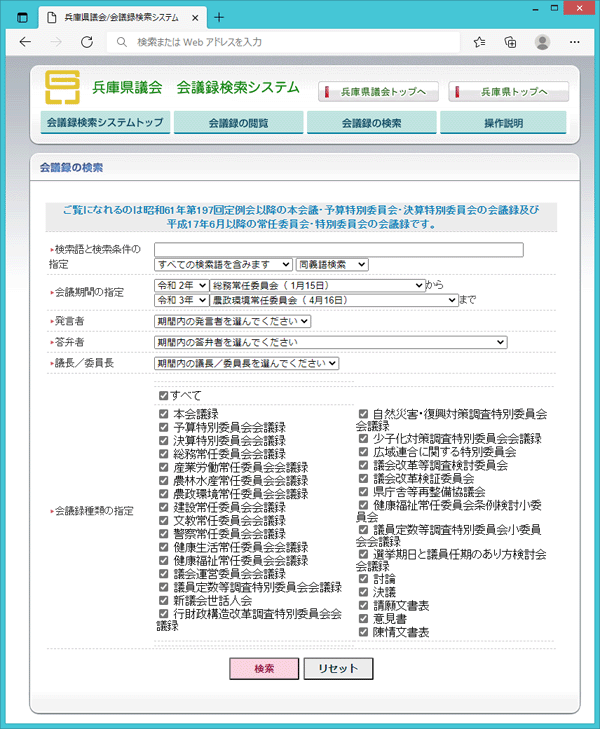Toggle 建設常任委員会会議録 checkbox

point(164,507)
